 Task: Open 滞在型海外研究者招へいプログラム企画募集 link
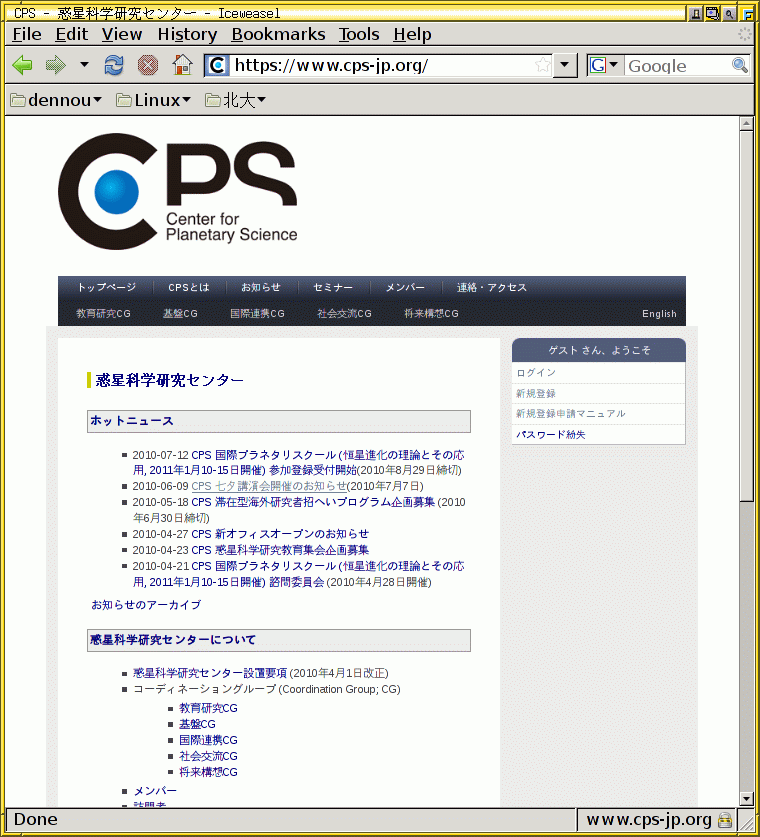313,502
